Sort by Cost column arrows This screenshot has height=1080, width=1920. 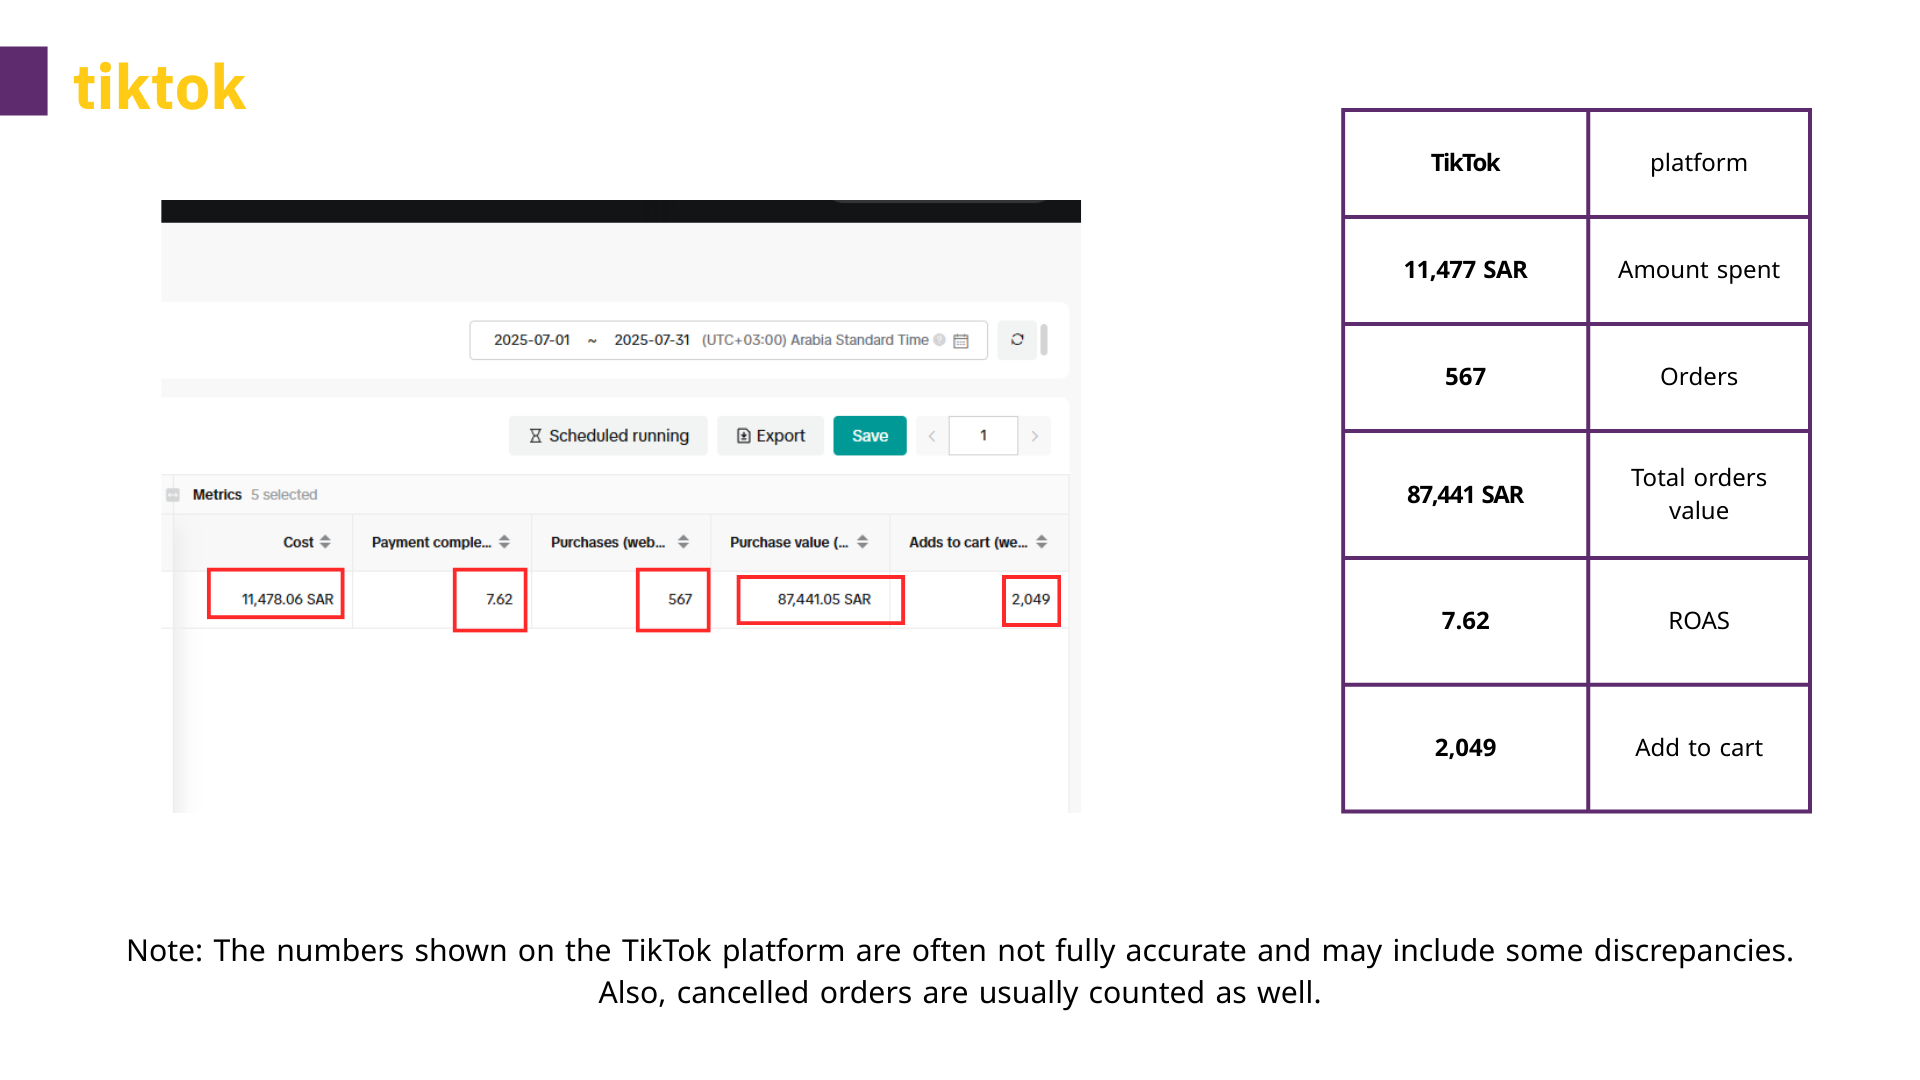(x=325, y=542)
